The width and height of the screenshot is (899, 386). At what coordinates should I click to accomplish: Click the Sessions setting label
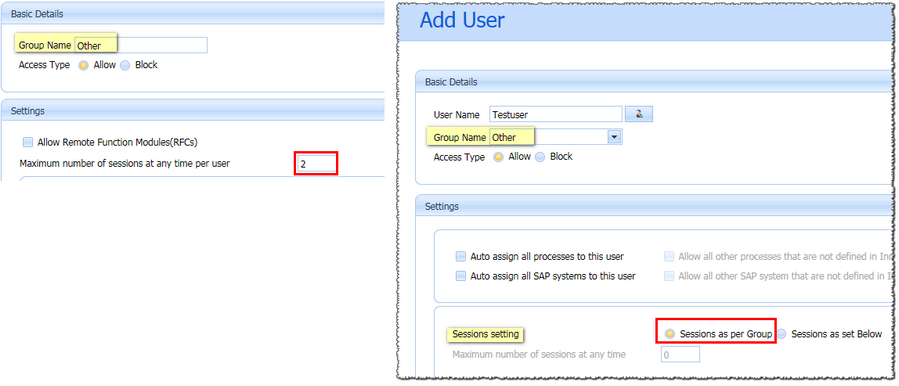point(486,334)
